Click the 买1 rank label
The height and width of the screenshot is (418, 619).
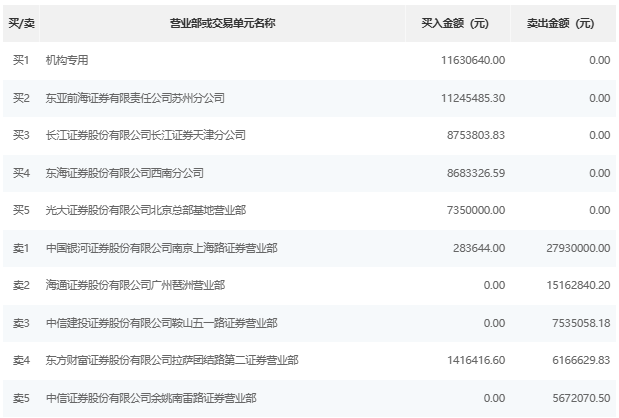click(x=21, y=60)
